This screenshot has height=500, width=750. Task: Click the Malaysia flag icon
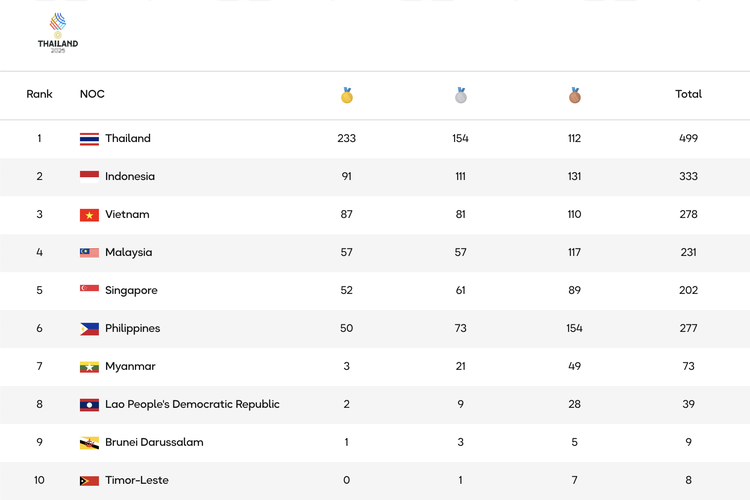(89, 253)
